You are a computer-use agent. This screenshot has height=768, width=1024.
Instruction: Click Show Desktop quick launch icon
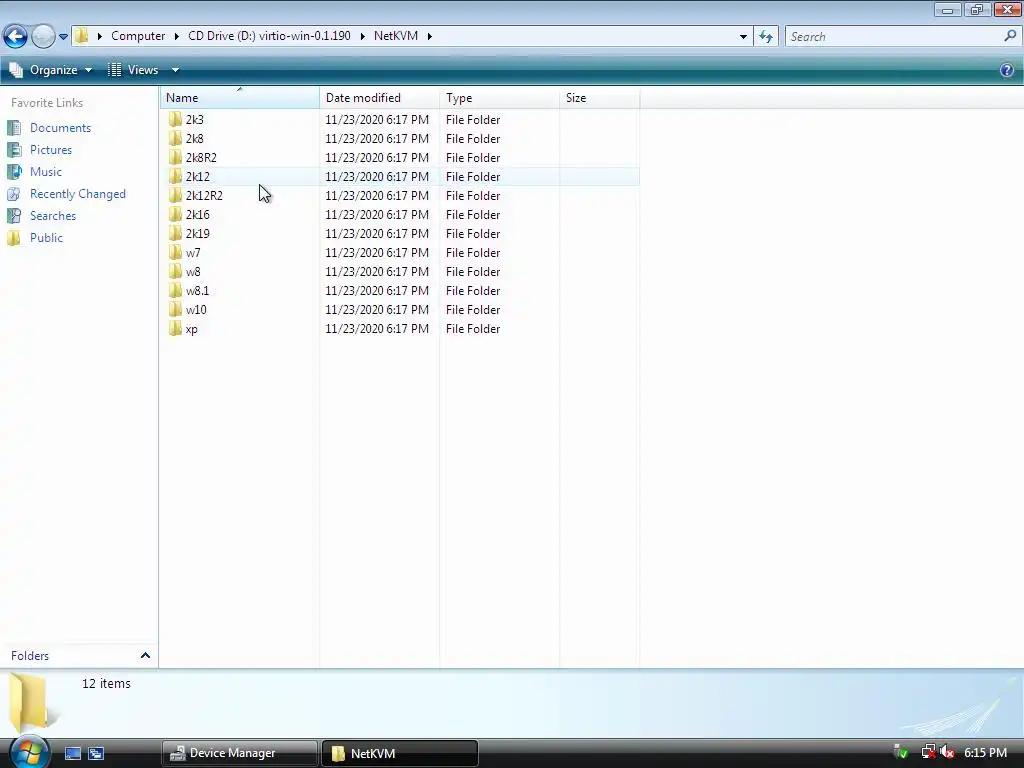click(x=73, y=754)
